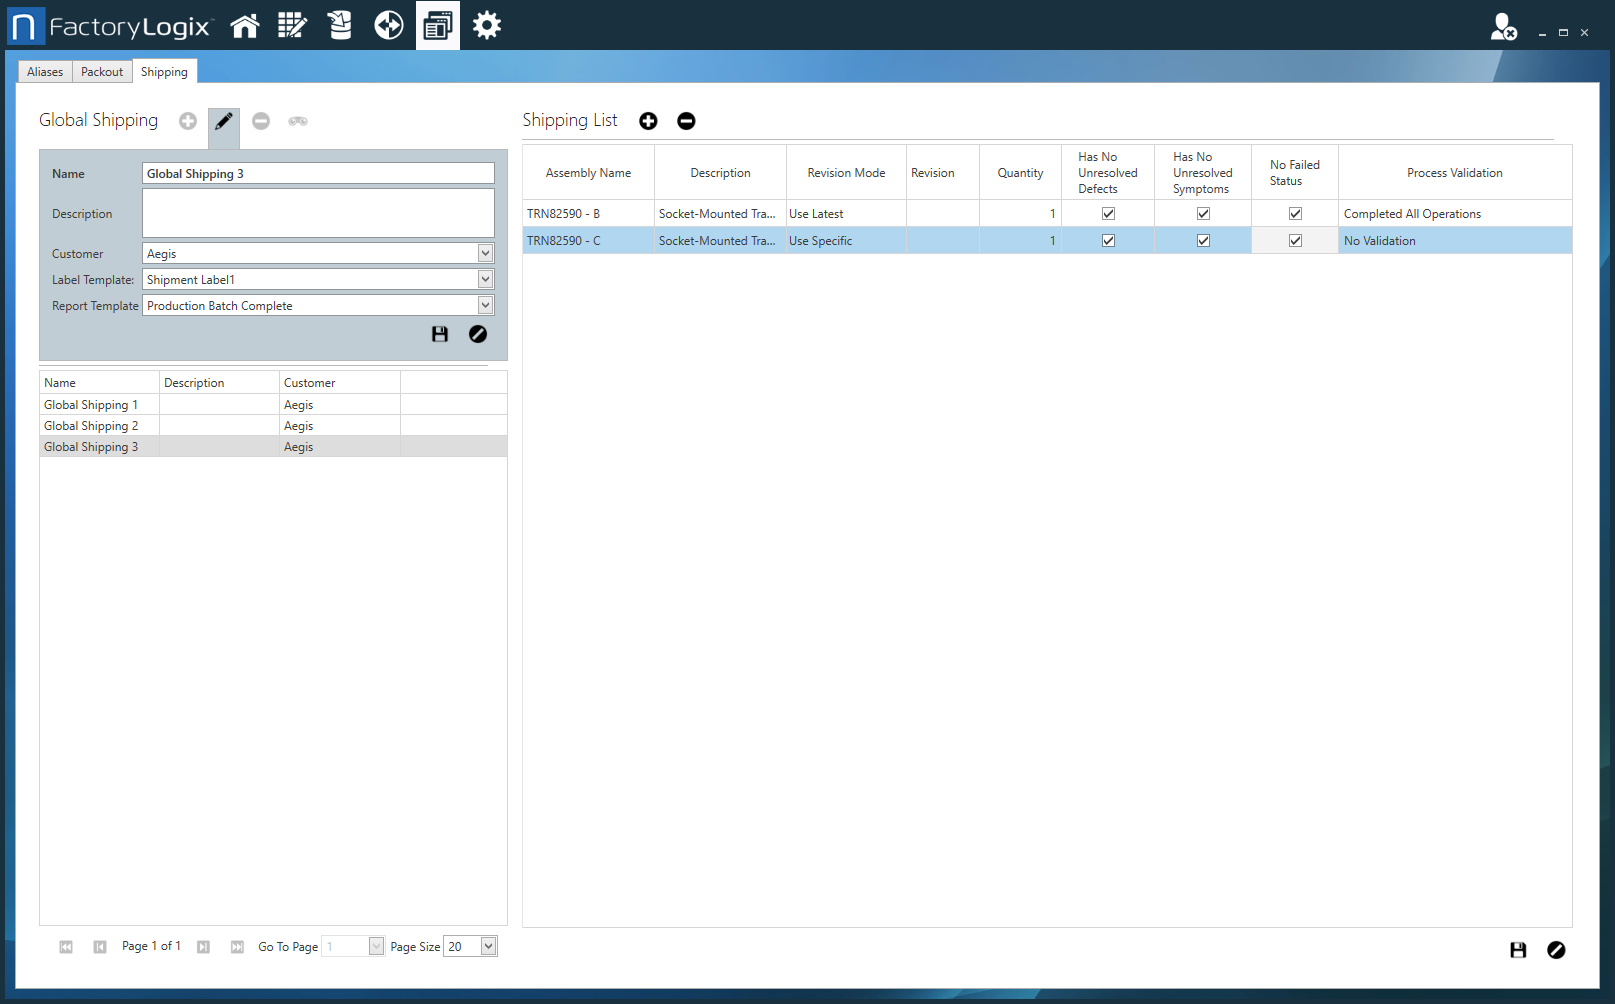Select the data editor toolbar icon beside home
Screen dimensions: 1615x1004
[292, 24]
